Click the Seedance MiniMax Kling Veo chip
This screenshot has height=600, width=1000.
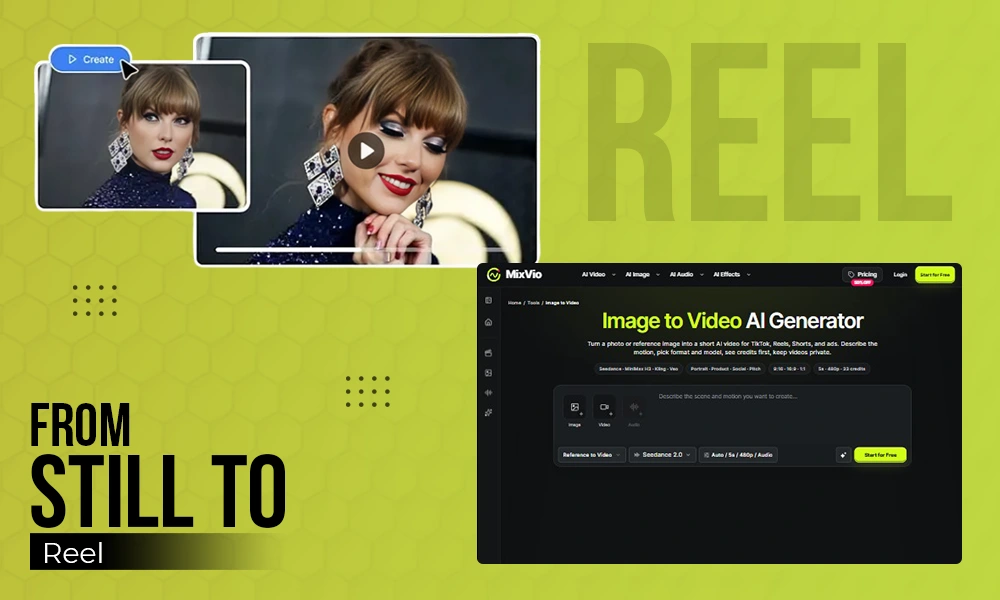pos(638,369)
